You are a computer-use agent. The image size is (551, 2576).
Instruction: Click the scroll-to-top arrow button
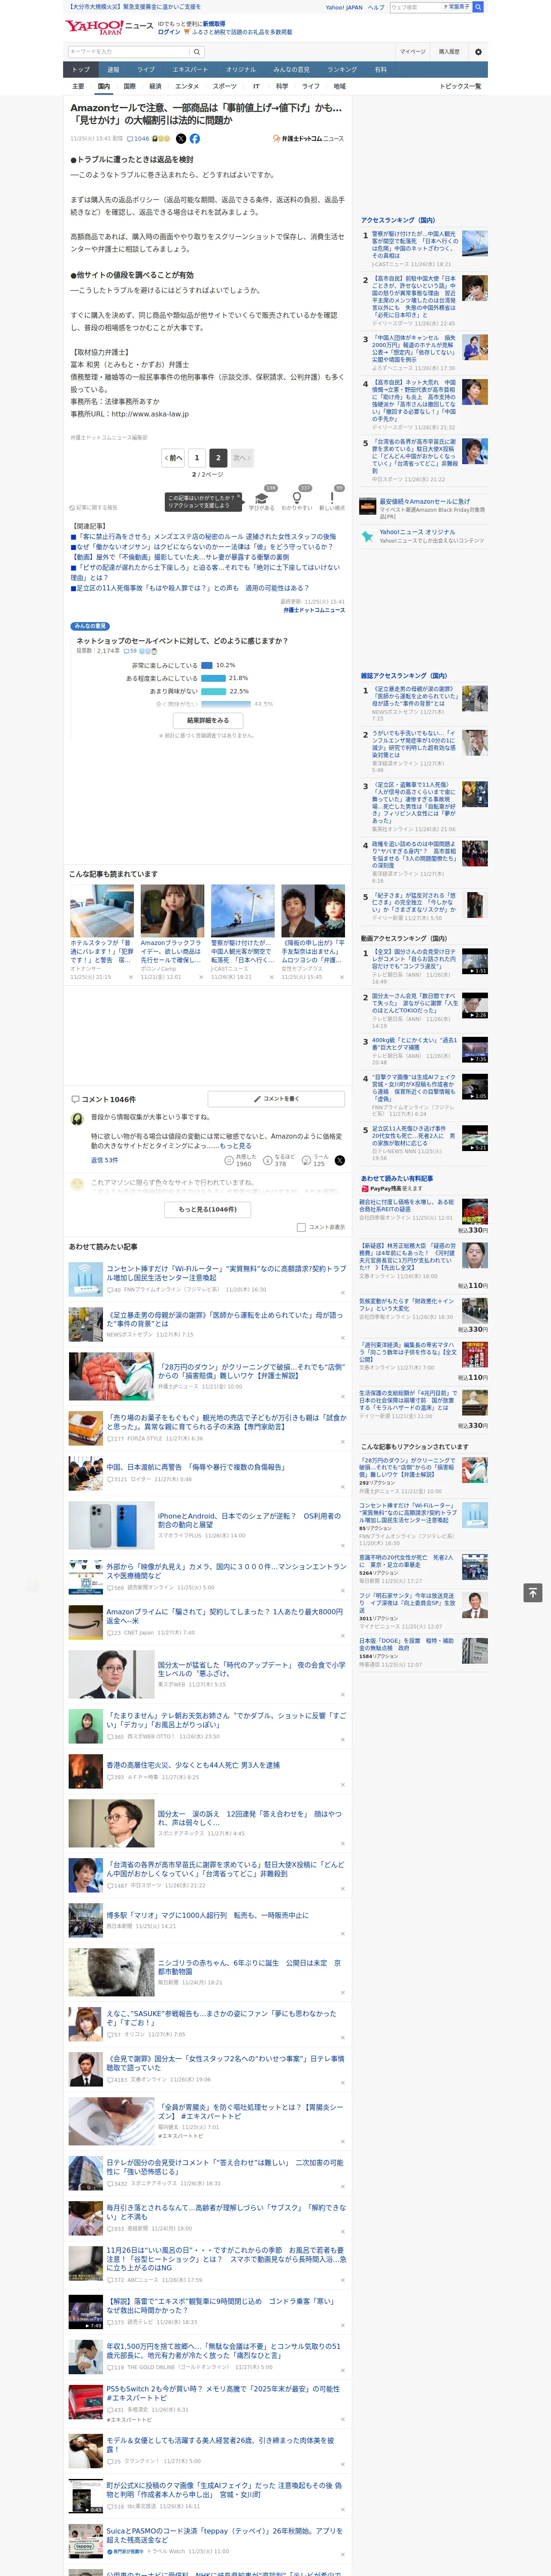tap(533, 1593)
